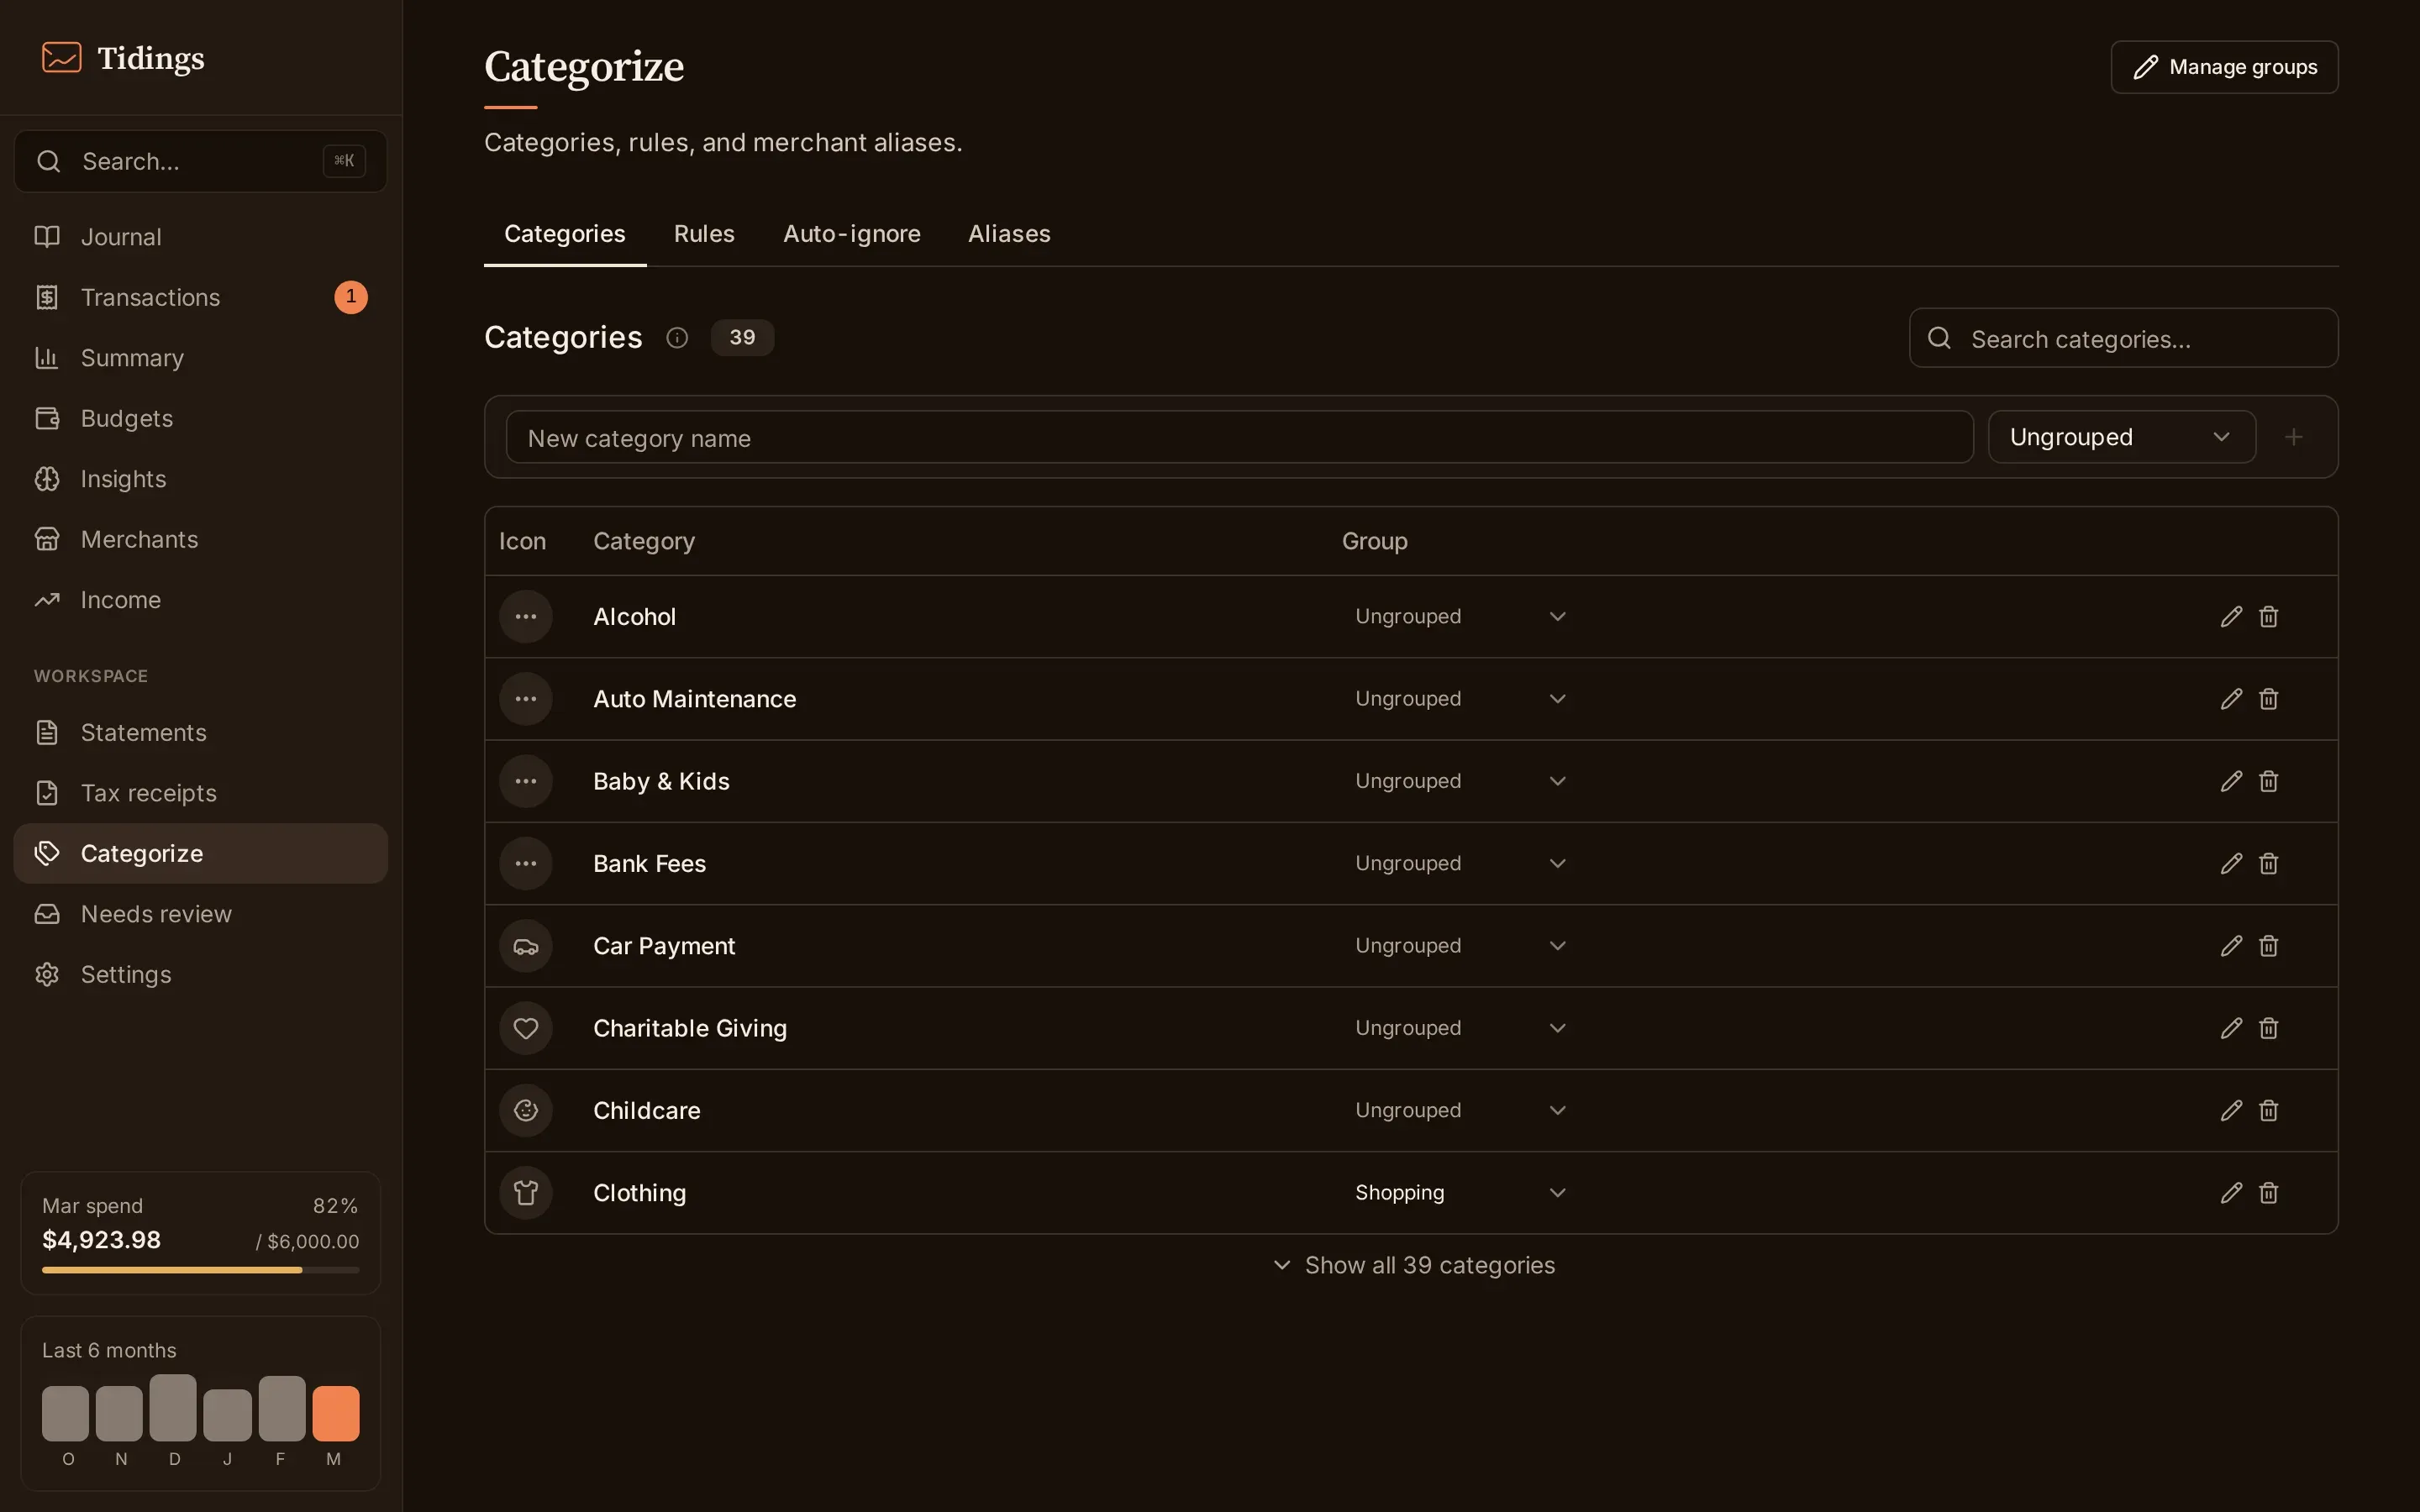The height and width of the screenshot is (1512, 2420).
Task: Click the orange March bar in chart
Action: pyautogui.click(x=335, y=1413)
